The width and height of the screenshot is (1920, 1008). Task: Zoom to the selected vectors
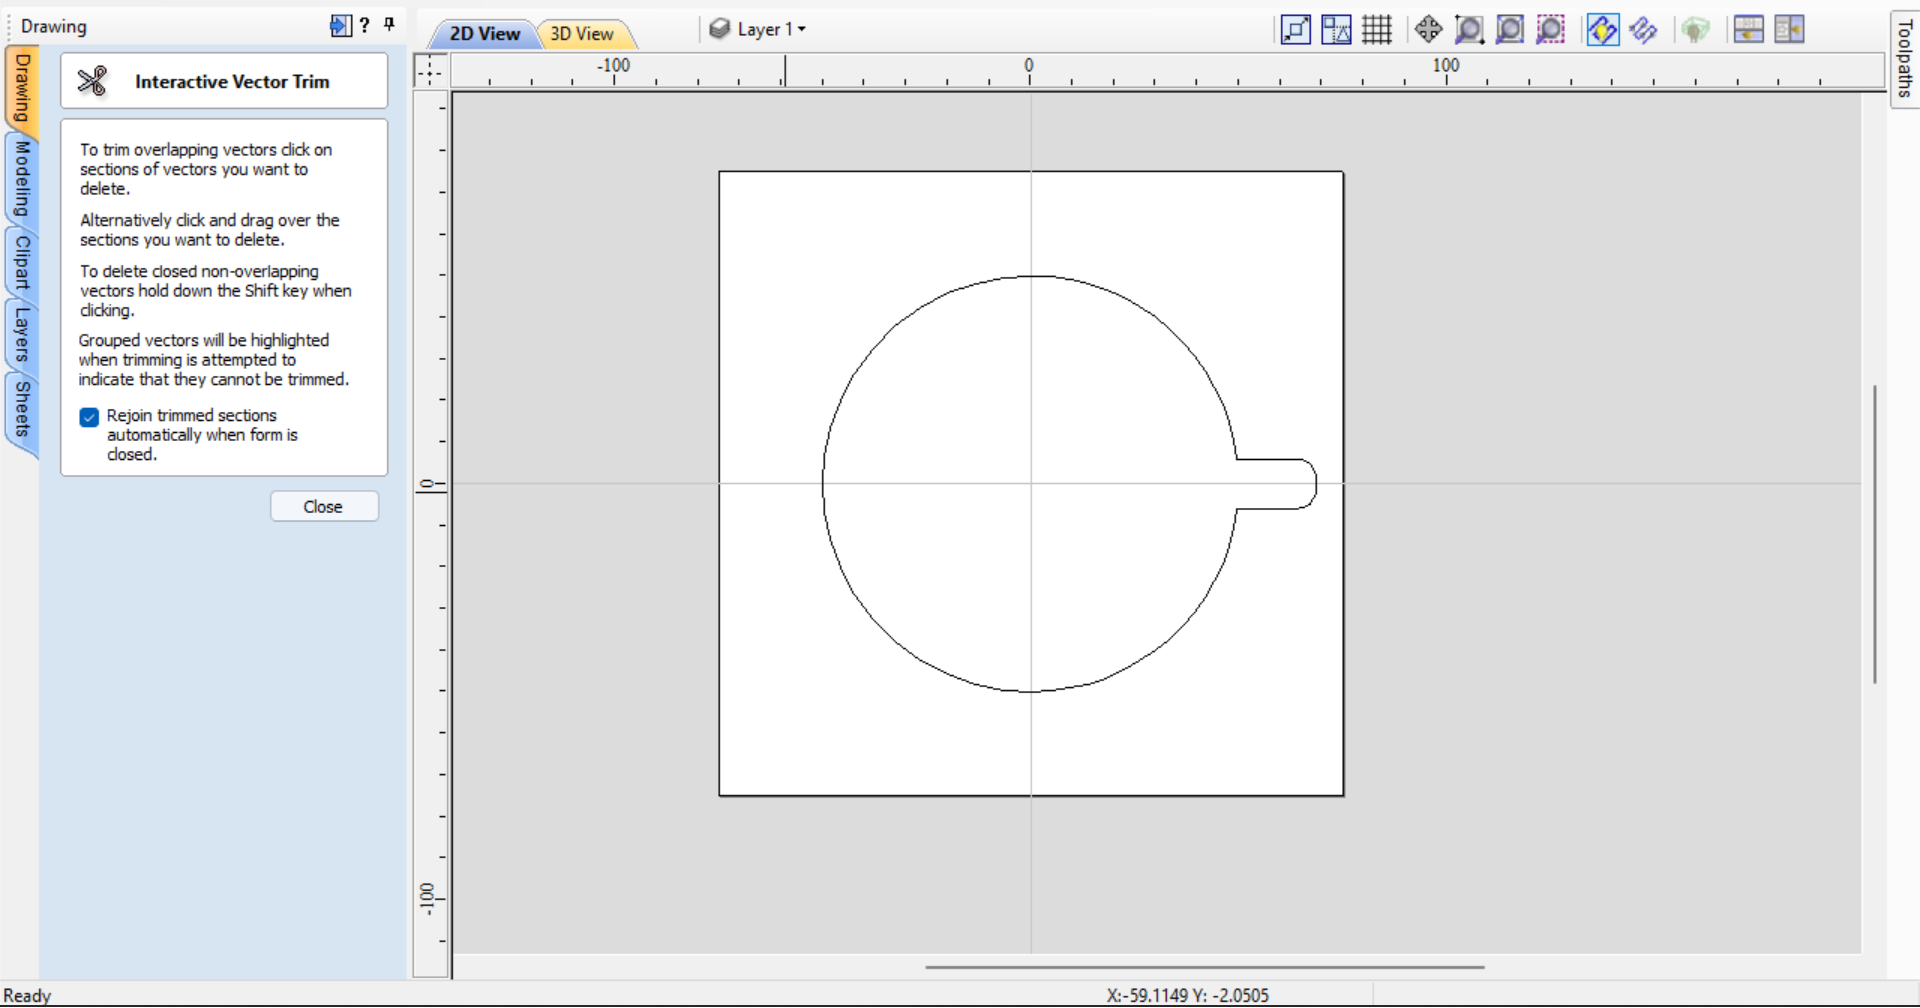tap(1549, 29)
